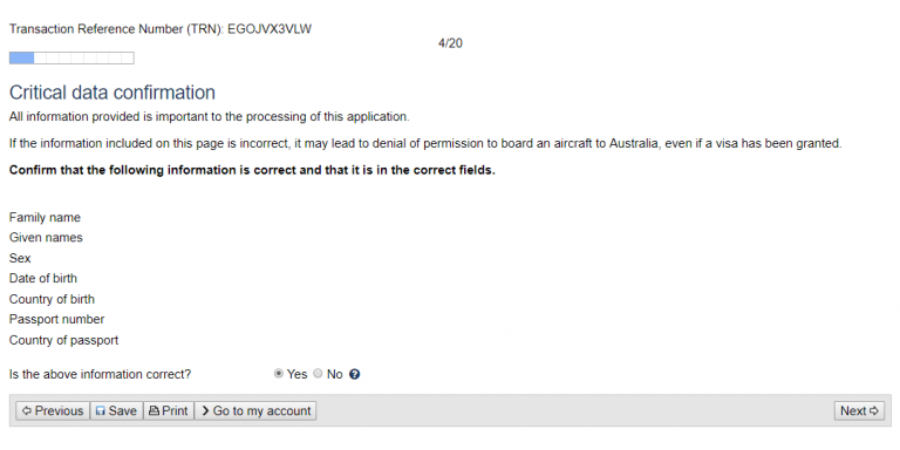Select No for information correct
Screen dimensions: 900x450
click(x=318, y=374)
